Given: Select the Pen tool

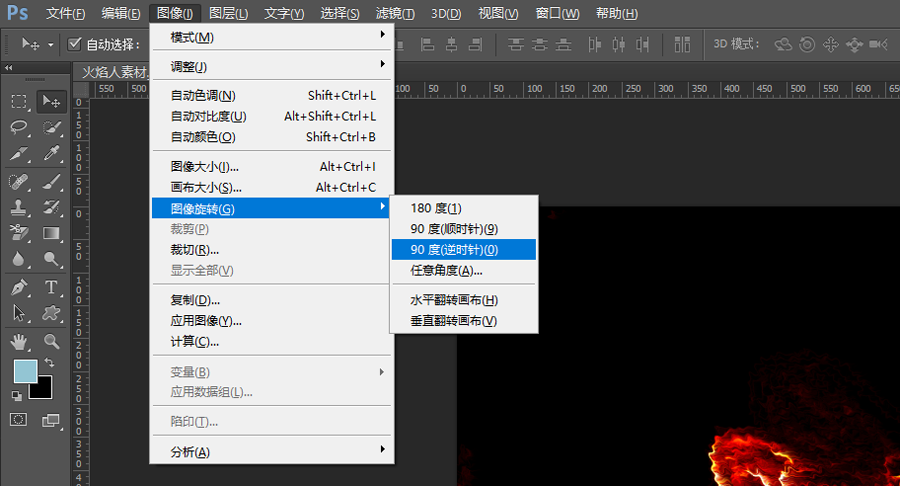Looking at the screenshot, I should [x=19, y=288].
